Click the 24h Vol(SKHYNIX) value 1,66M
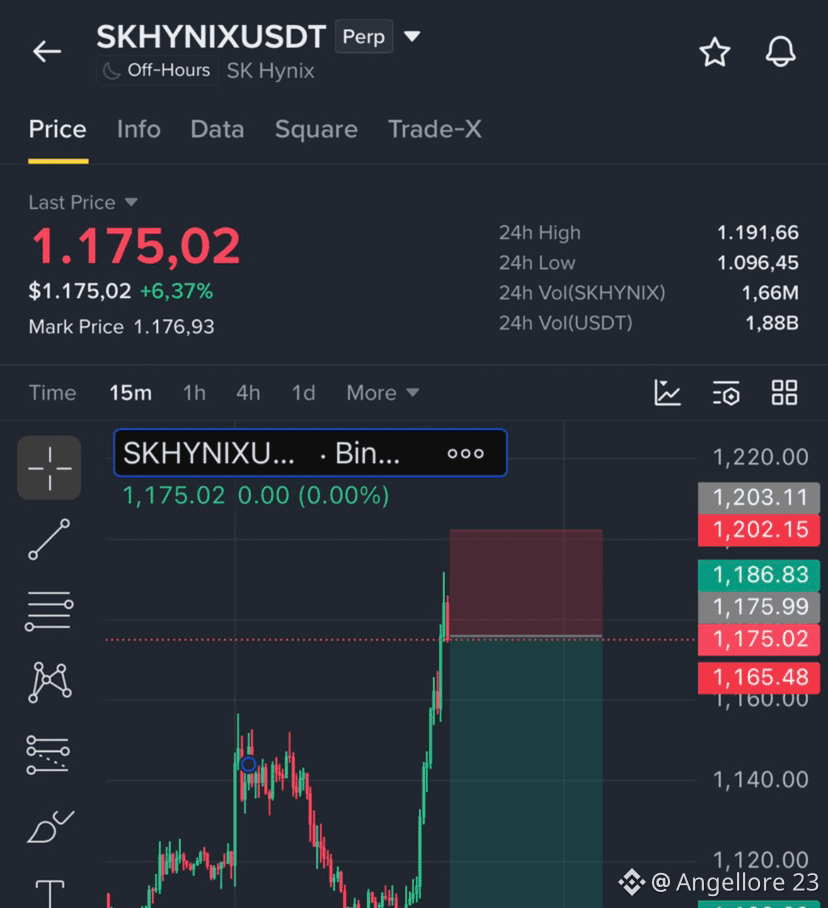The image size is (828, 908). [x=770, y=293]
